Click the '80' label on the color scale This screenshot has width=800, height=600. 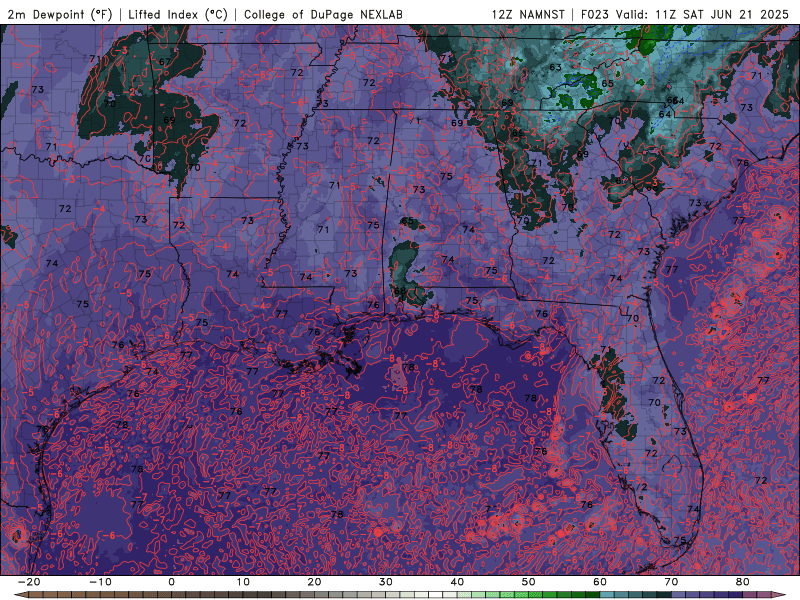point(743,582)
